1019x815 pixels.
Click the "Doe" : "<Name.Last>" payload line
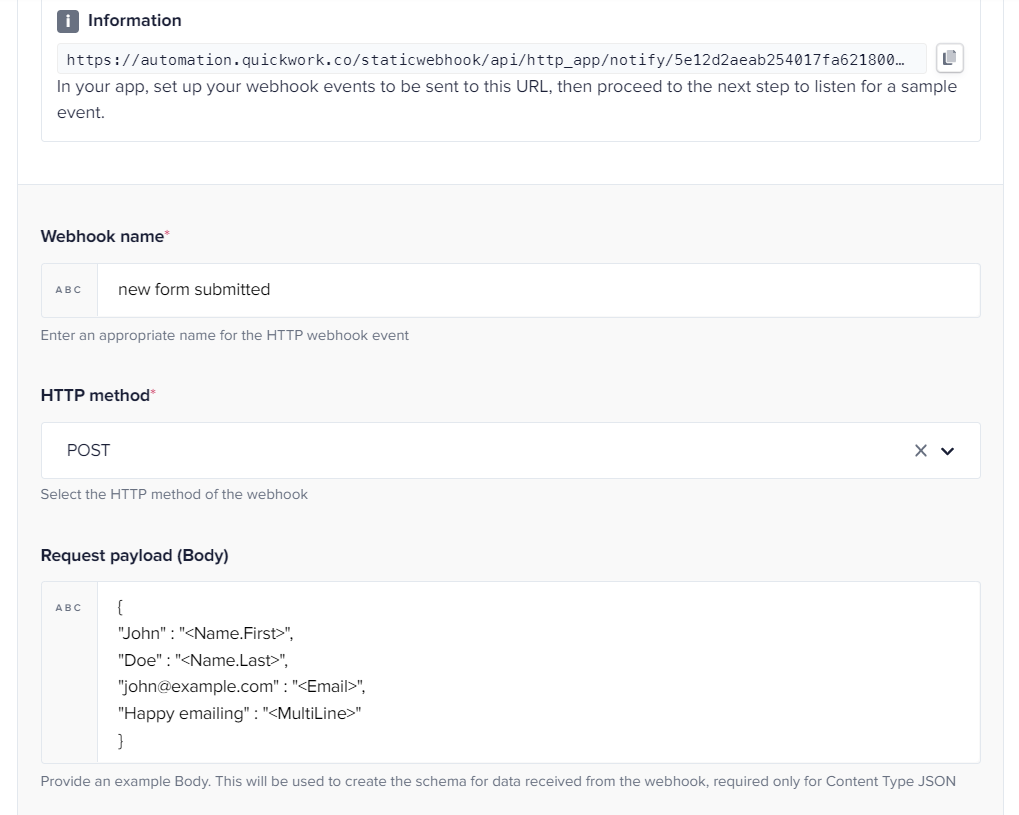pyautogui.click(x=203, y=660)
